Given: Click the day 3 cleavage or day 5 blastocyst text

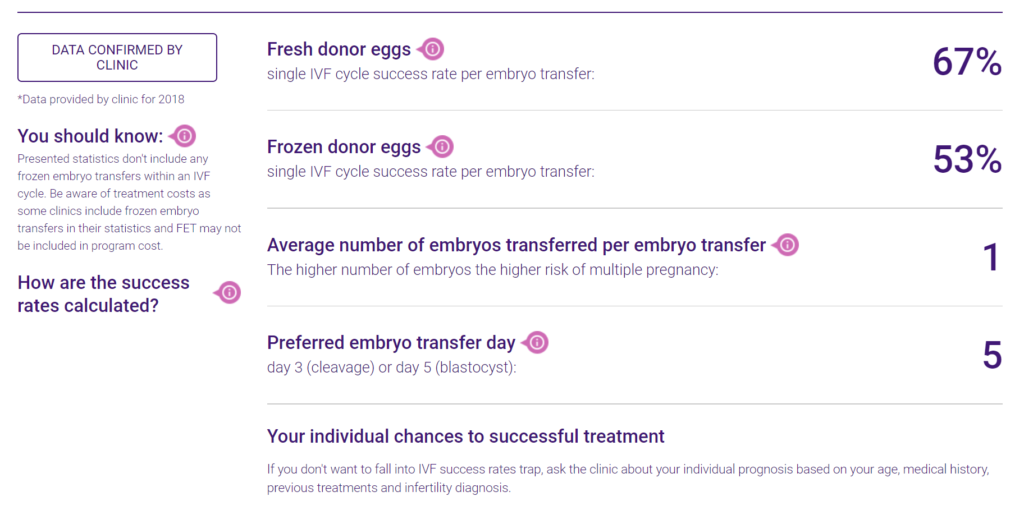Looking at the screenshot, I should tap(391, 367).
